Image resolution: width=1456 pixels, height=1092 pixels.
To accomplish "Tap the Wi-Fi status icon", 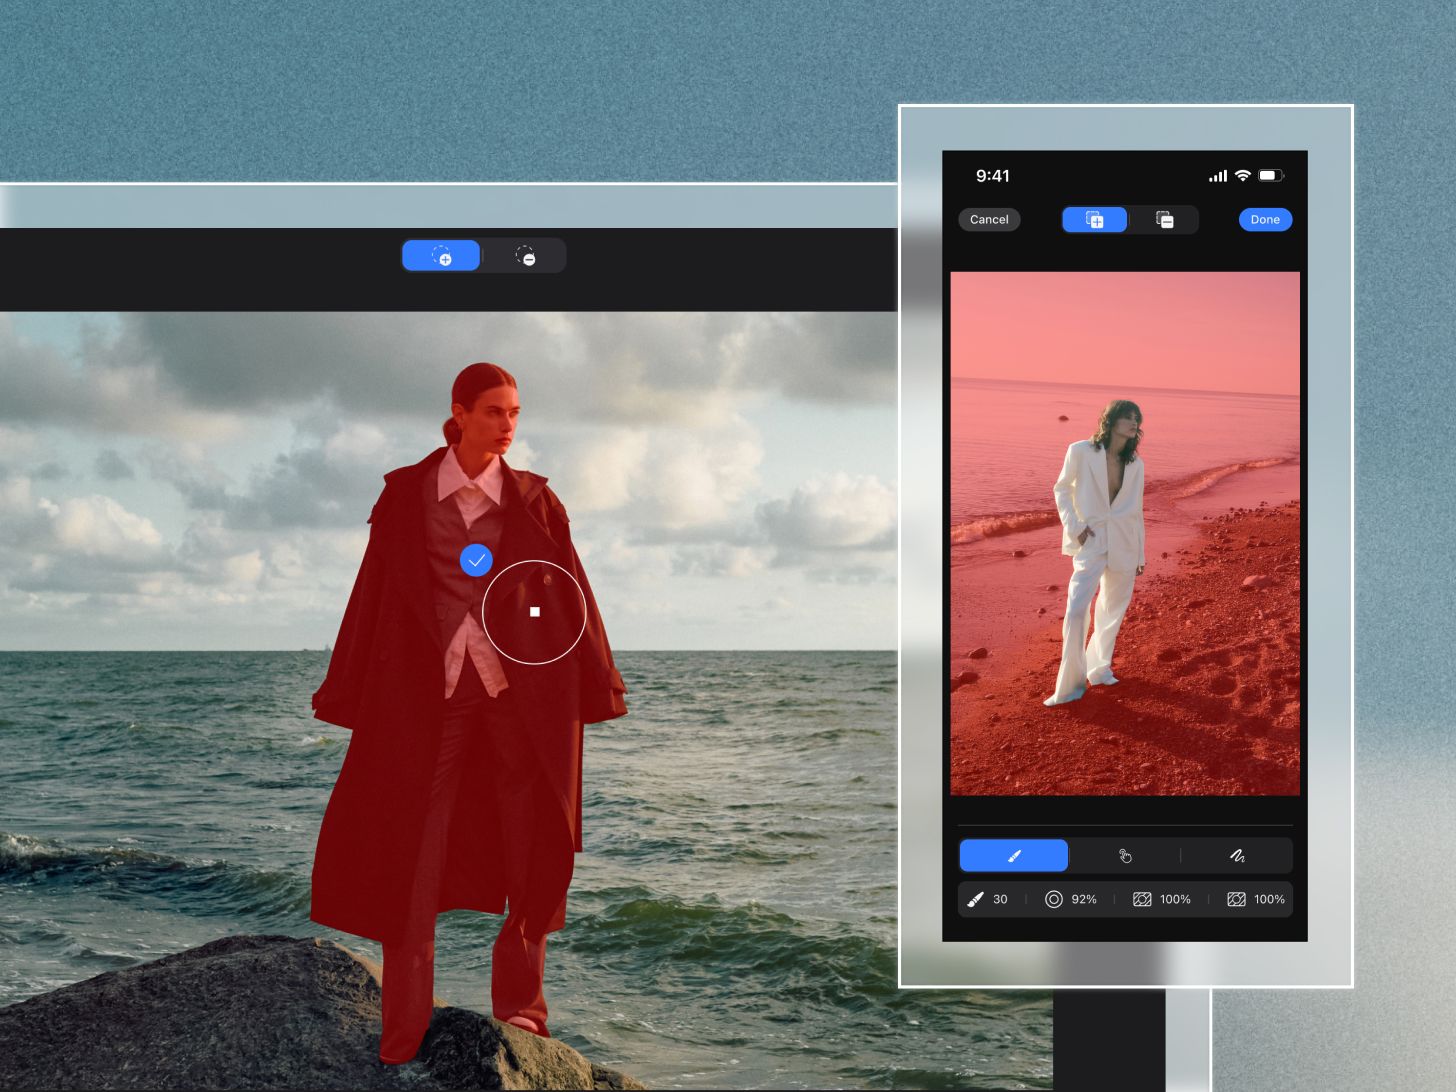I will 1242,175.
